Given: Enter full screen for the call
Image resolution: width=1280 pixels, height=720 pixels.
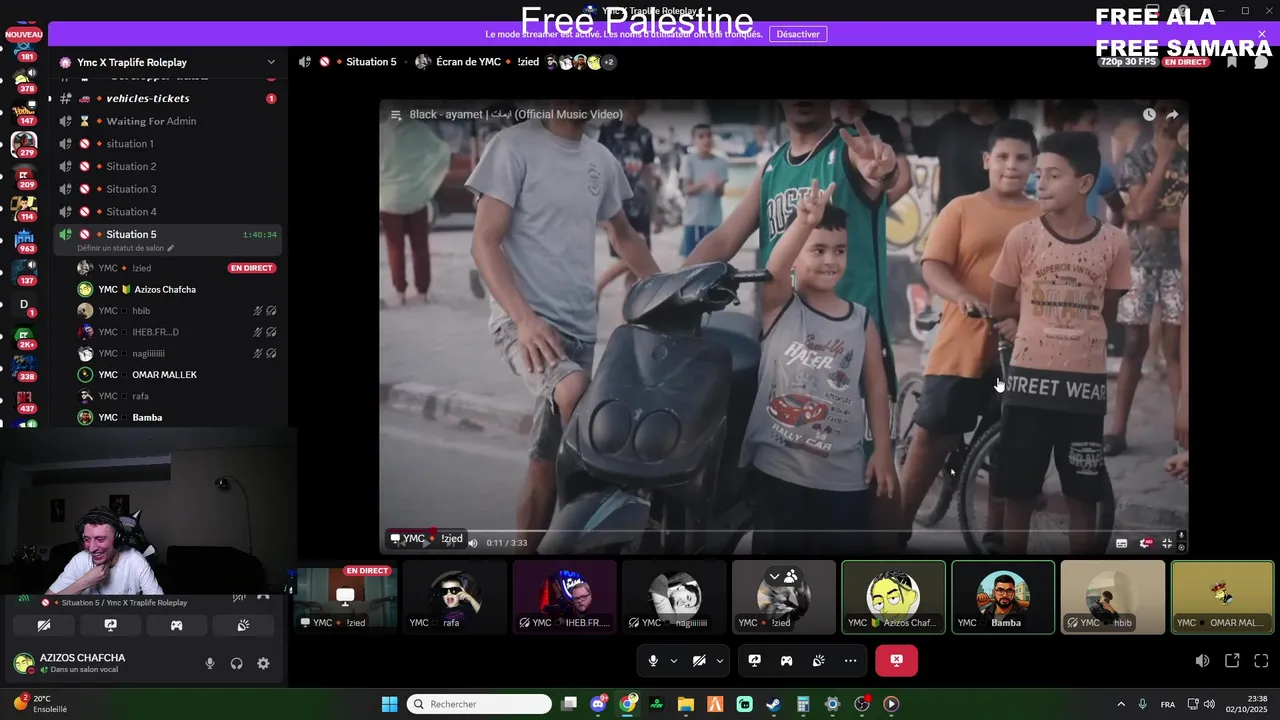Looking at the screenshot, I should tap(1261, 661).
